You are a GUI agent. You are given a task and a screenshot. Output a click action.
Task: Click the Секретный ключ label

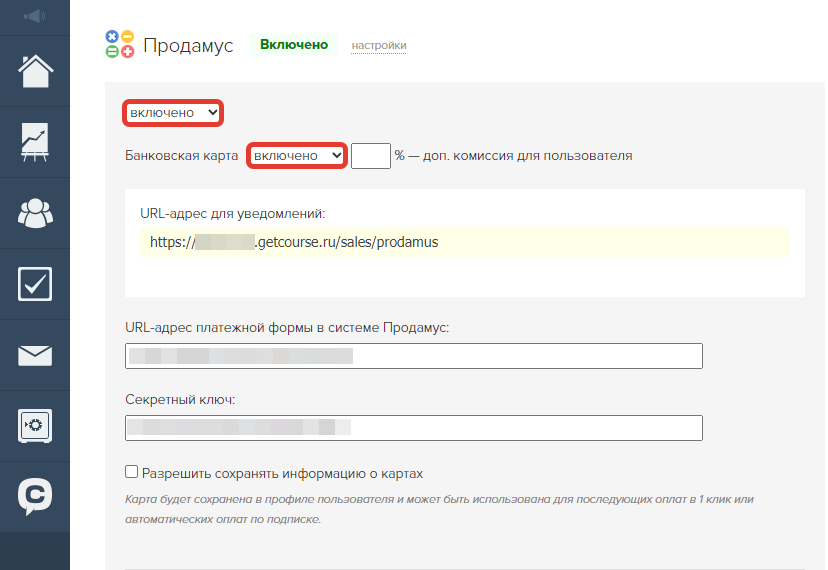point(180,400)
